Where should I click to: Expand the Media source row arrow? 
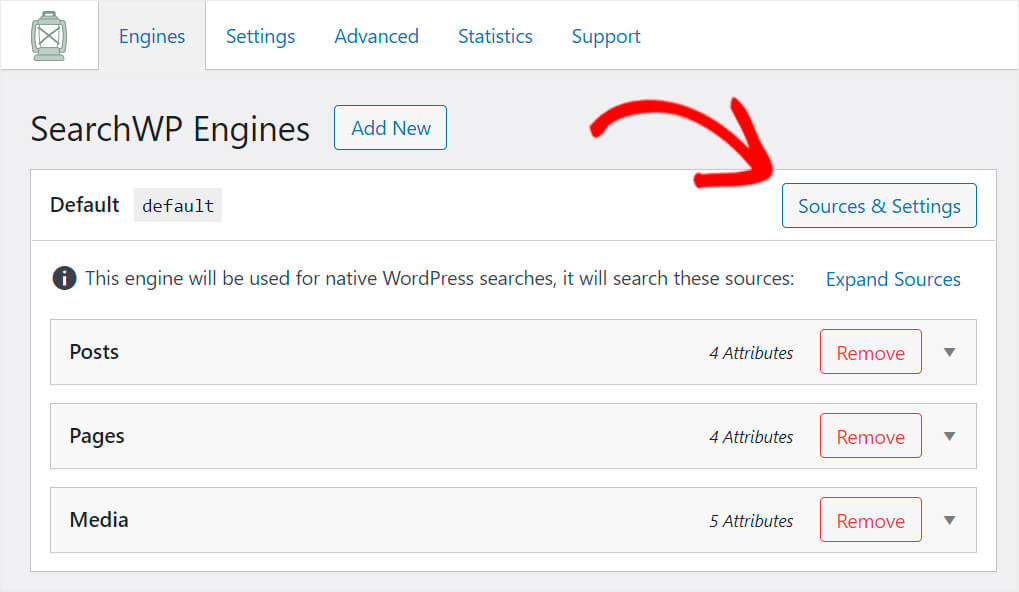click(949, 520)
